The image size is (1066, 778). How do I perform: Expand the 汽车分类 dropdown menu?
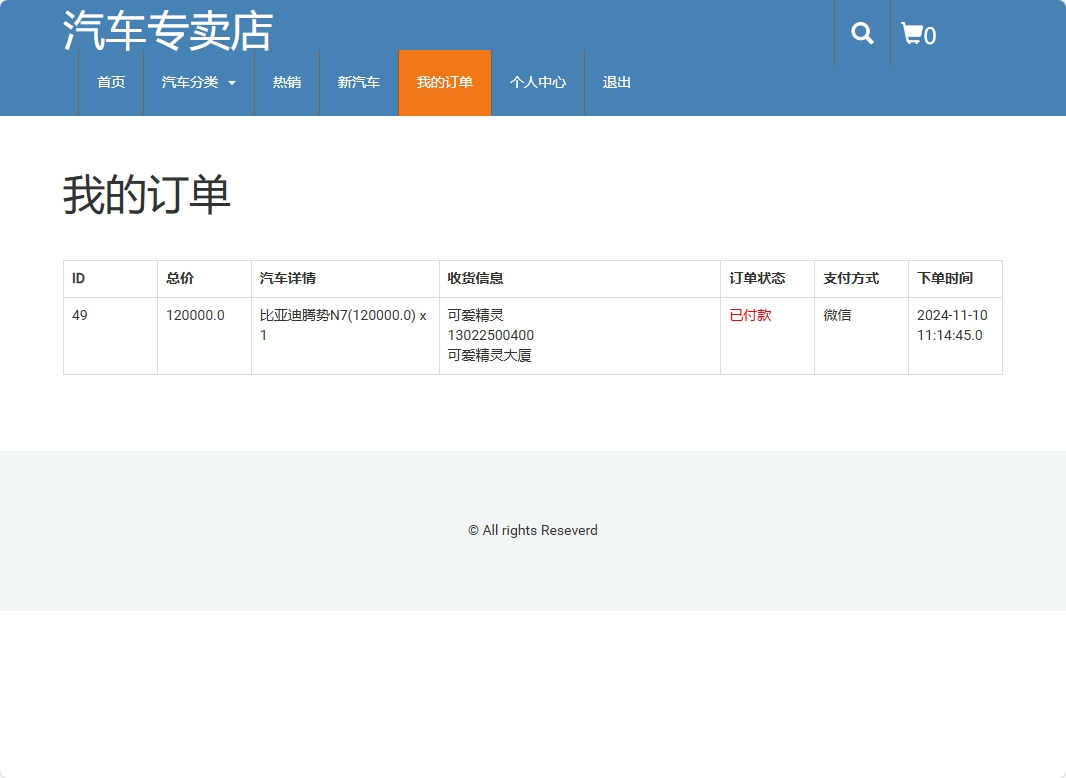tap(190, 83)
